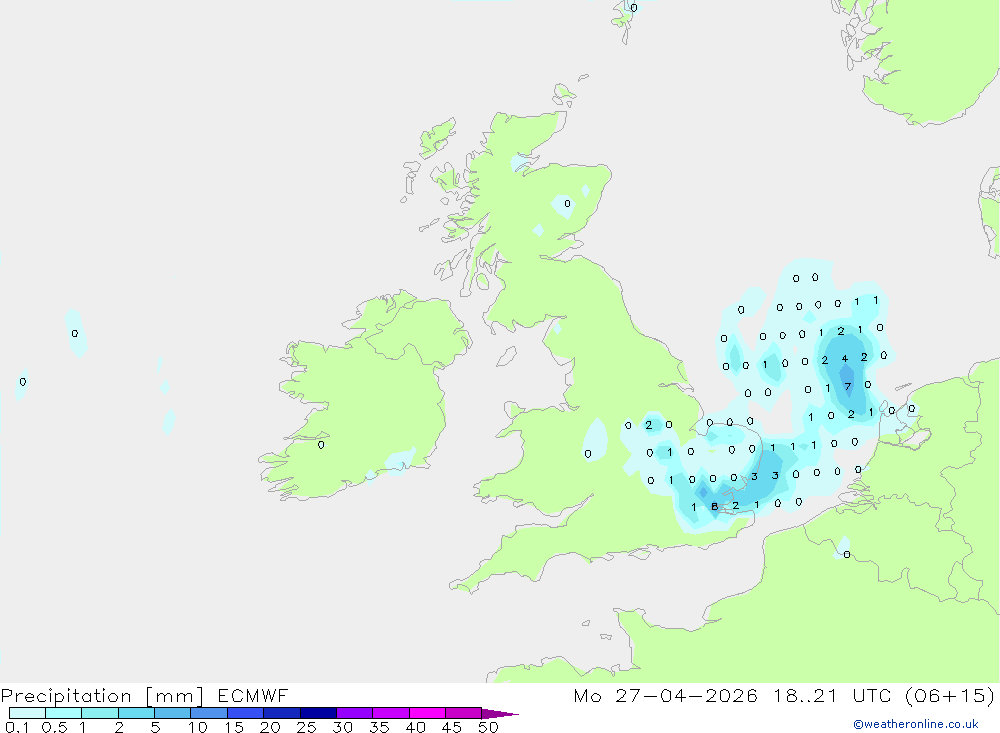Select the 10–15 mm legend color block
Image resolution: width=1000 pixels, height=733 pixels.
point(209,713)
